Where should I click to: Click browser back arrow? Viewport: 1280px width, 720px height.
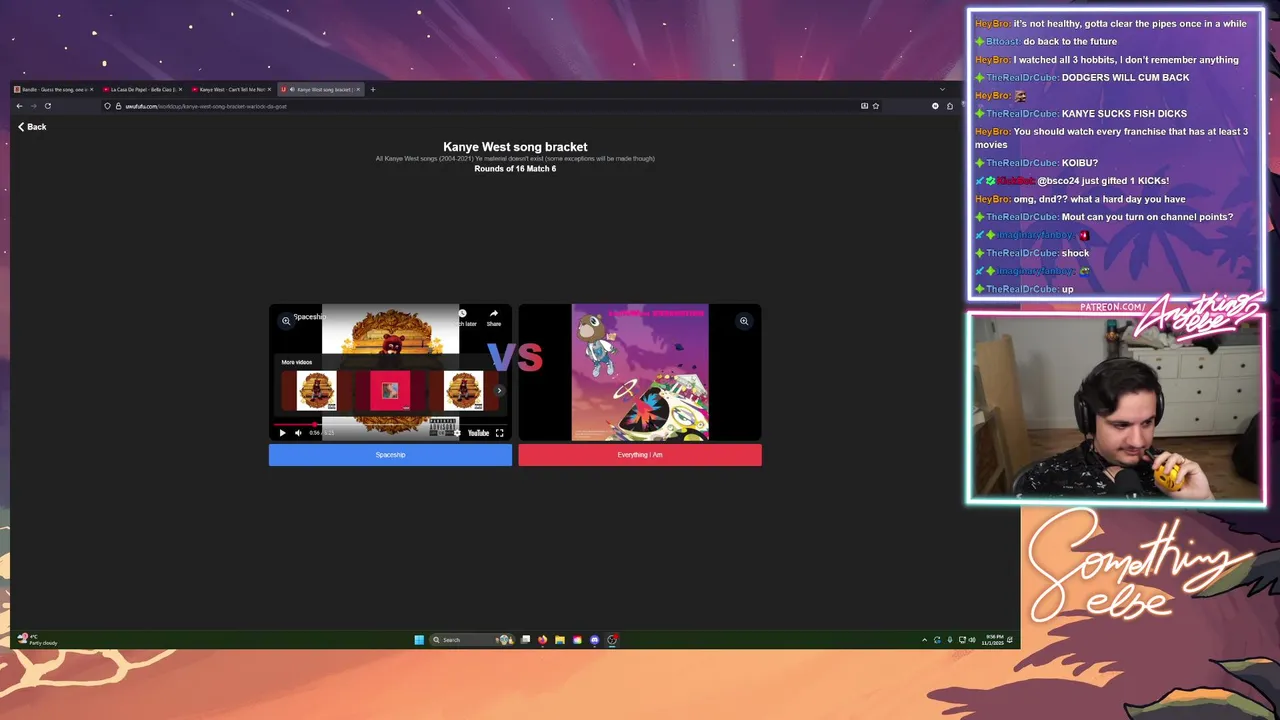[19, 106]
